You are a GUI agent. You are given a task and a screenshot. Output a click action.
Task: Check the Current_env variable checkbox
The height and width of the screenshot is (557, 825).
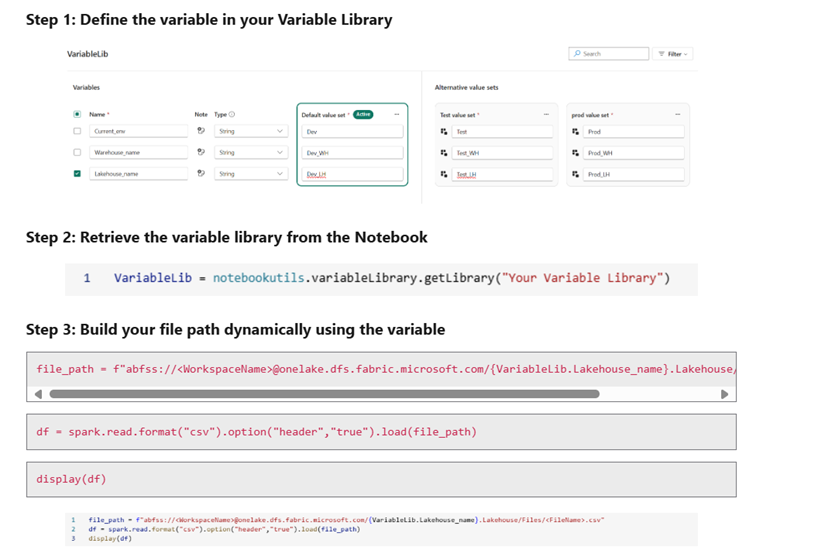tap(77, 131)
